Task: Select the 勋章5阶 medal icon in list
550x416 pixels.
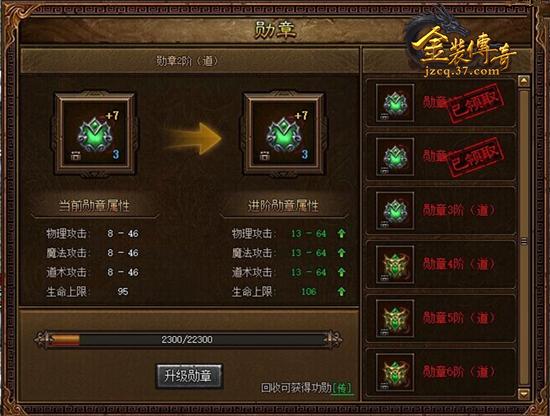Action: pyautogui.click(x=395, y=318)
